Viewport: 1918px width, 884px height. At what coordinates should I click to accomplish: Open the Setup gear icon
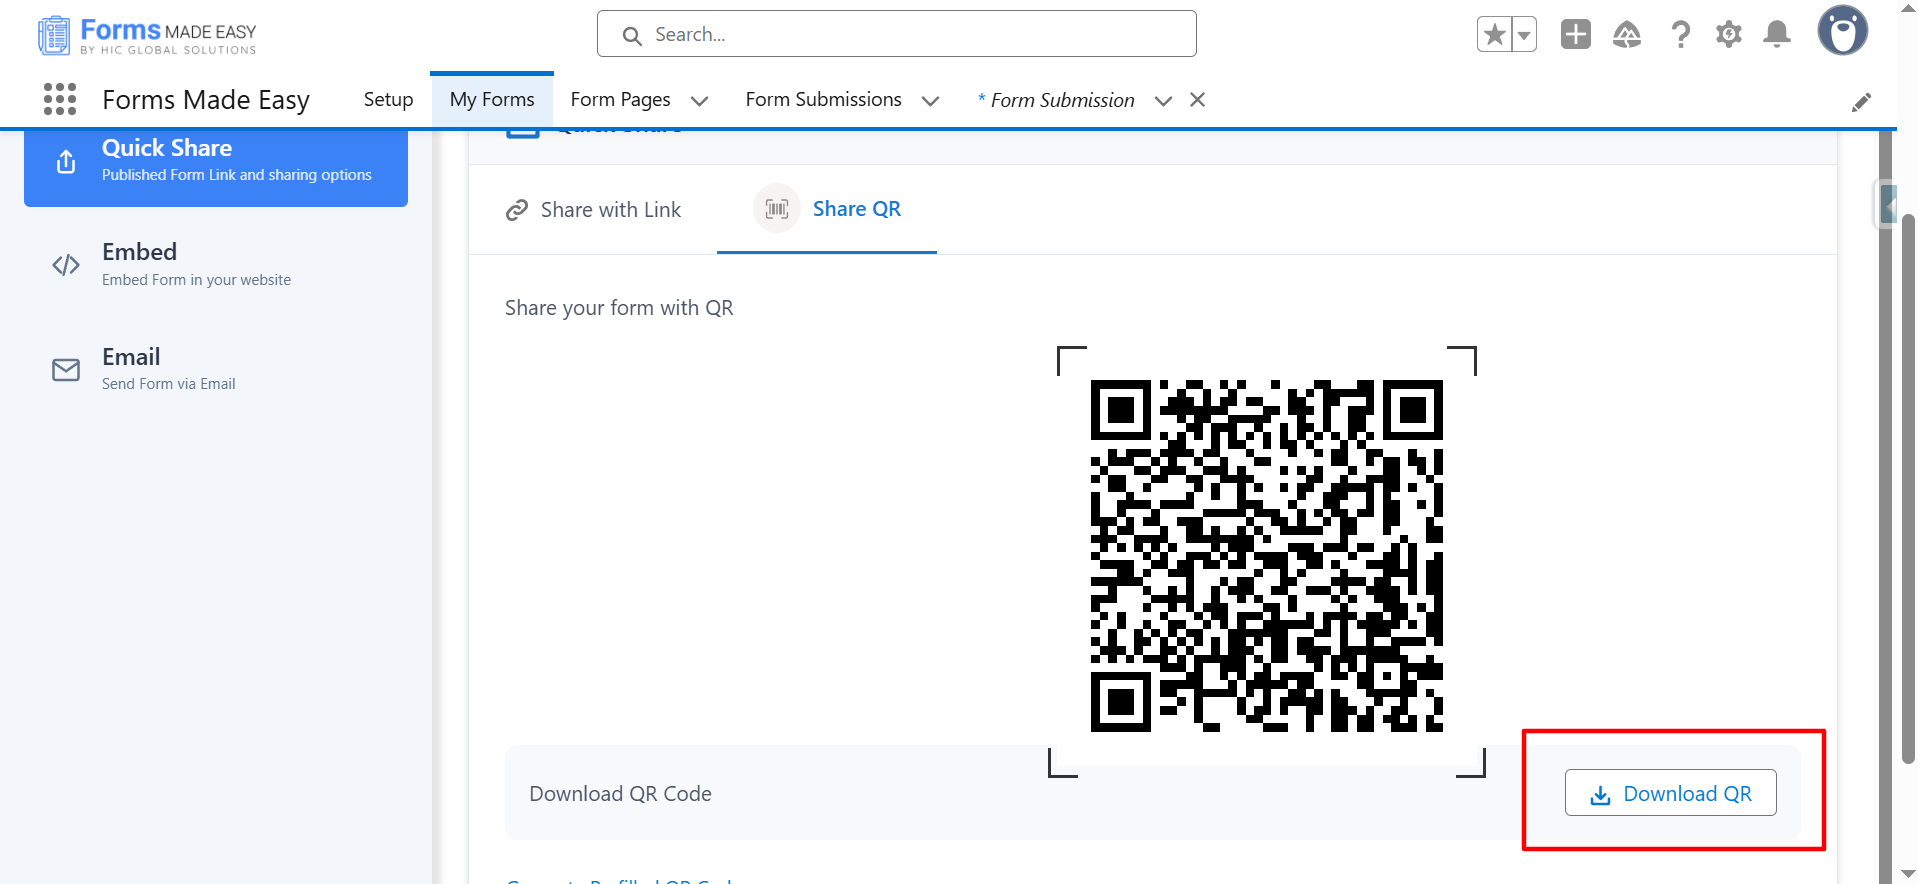1728,35
